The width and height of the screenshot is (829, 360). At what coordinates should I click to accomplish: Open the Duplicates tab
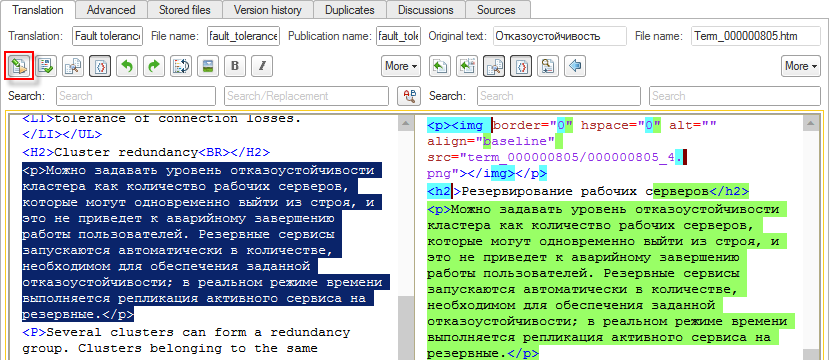pos(349,10)
